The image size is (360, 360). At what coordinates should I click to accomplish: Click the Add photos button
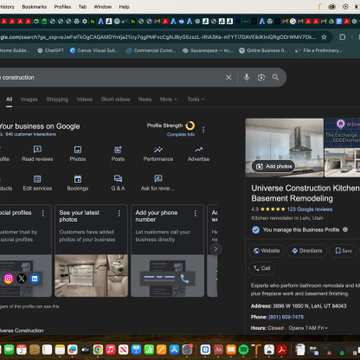click(x=273, y=166)
